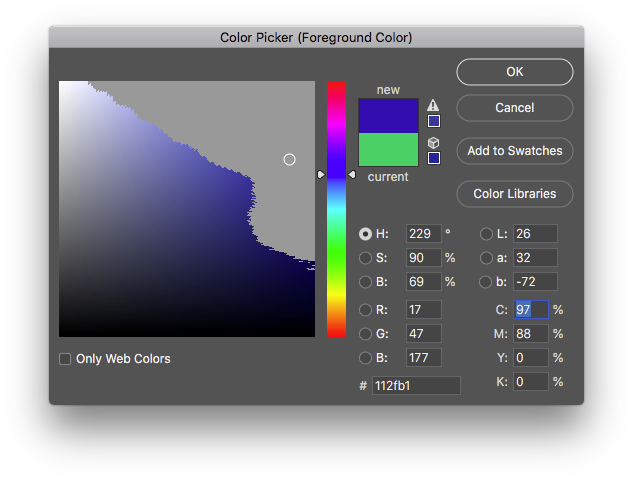Click the circular color field marker

[290, 159]
